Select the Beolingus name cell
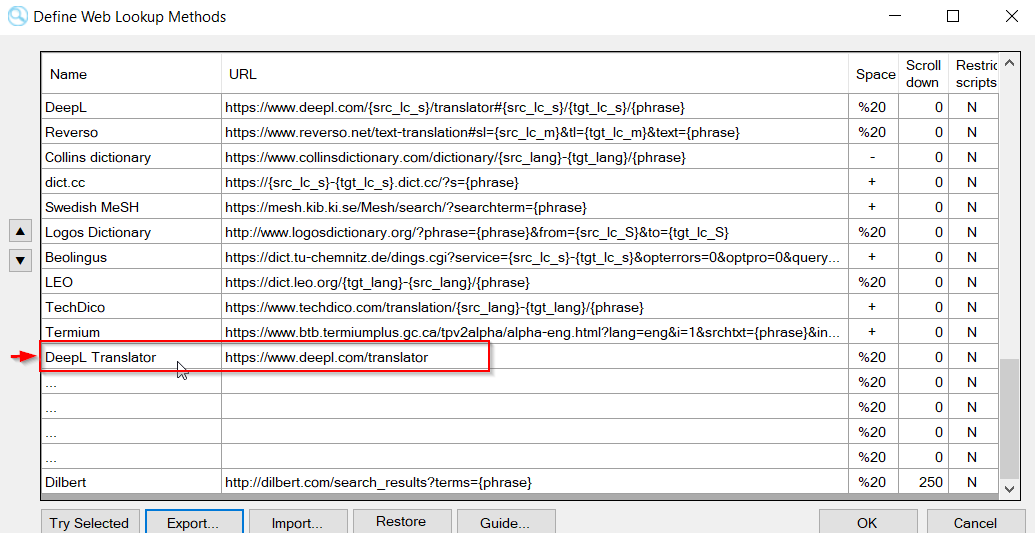Screen dimensions: 1035x533 [132, 257]
